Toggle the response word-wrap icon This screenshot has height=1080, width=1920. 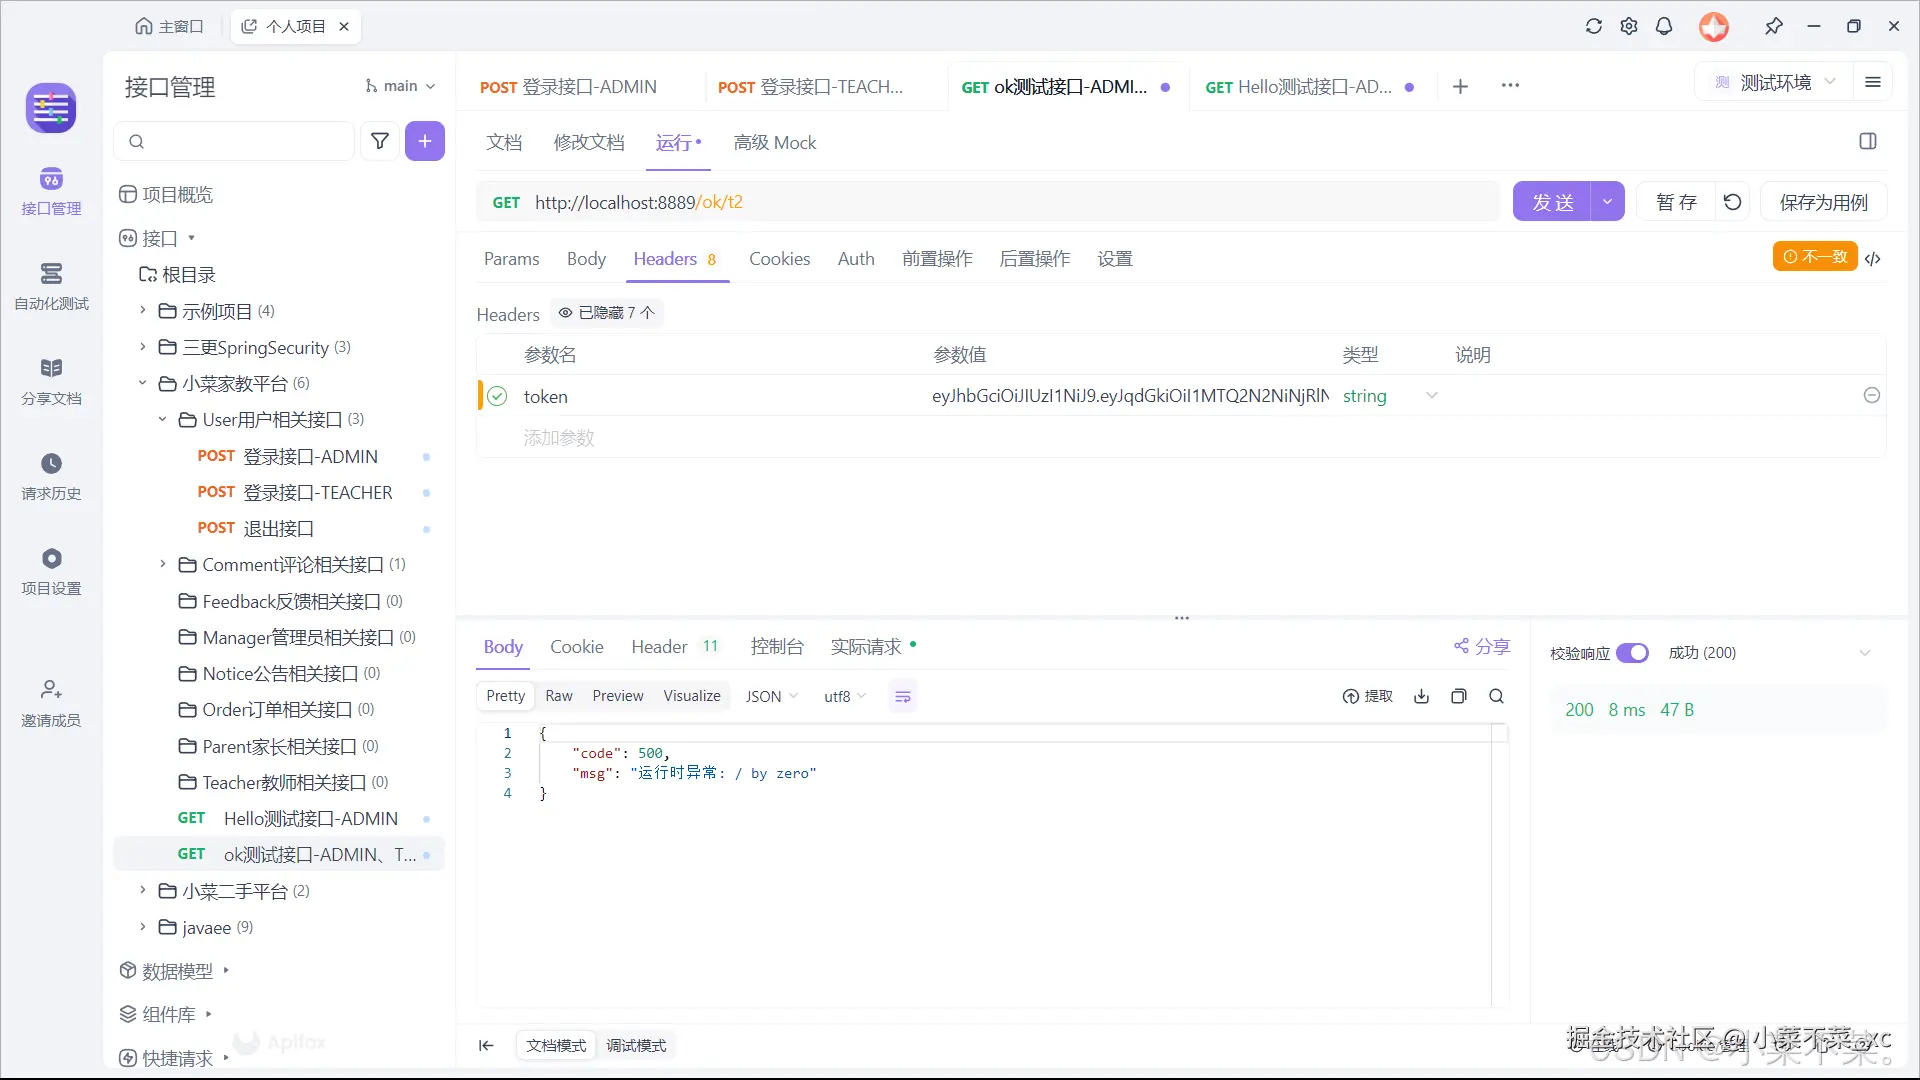902,696
